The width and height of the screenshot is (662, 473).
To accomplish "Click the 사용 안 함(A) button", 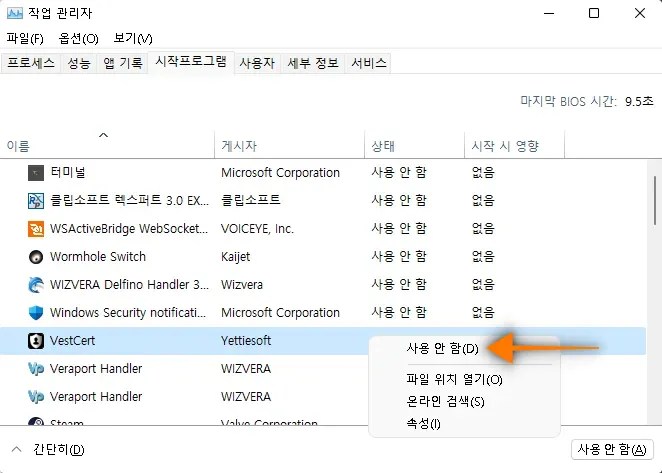I will coord(612,449).
